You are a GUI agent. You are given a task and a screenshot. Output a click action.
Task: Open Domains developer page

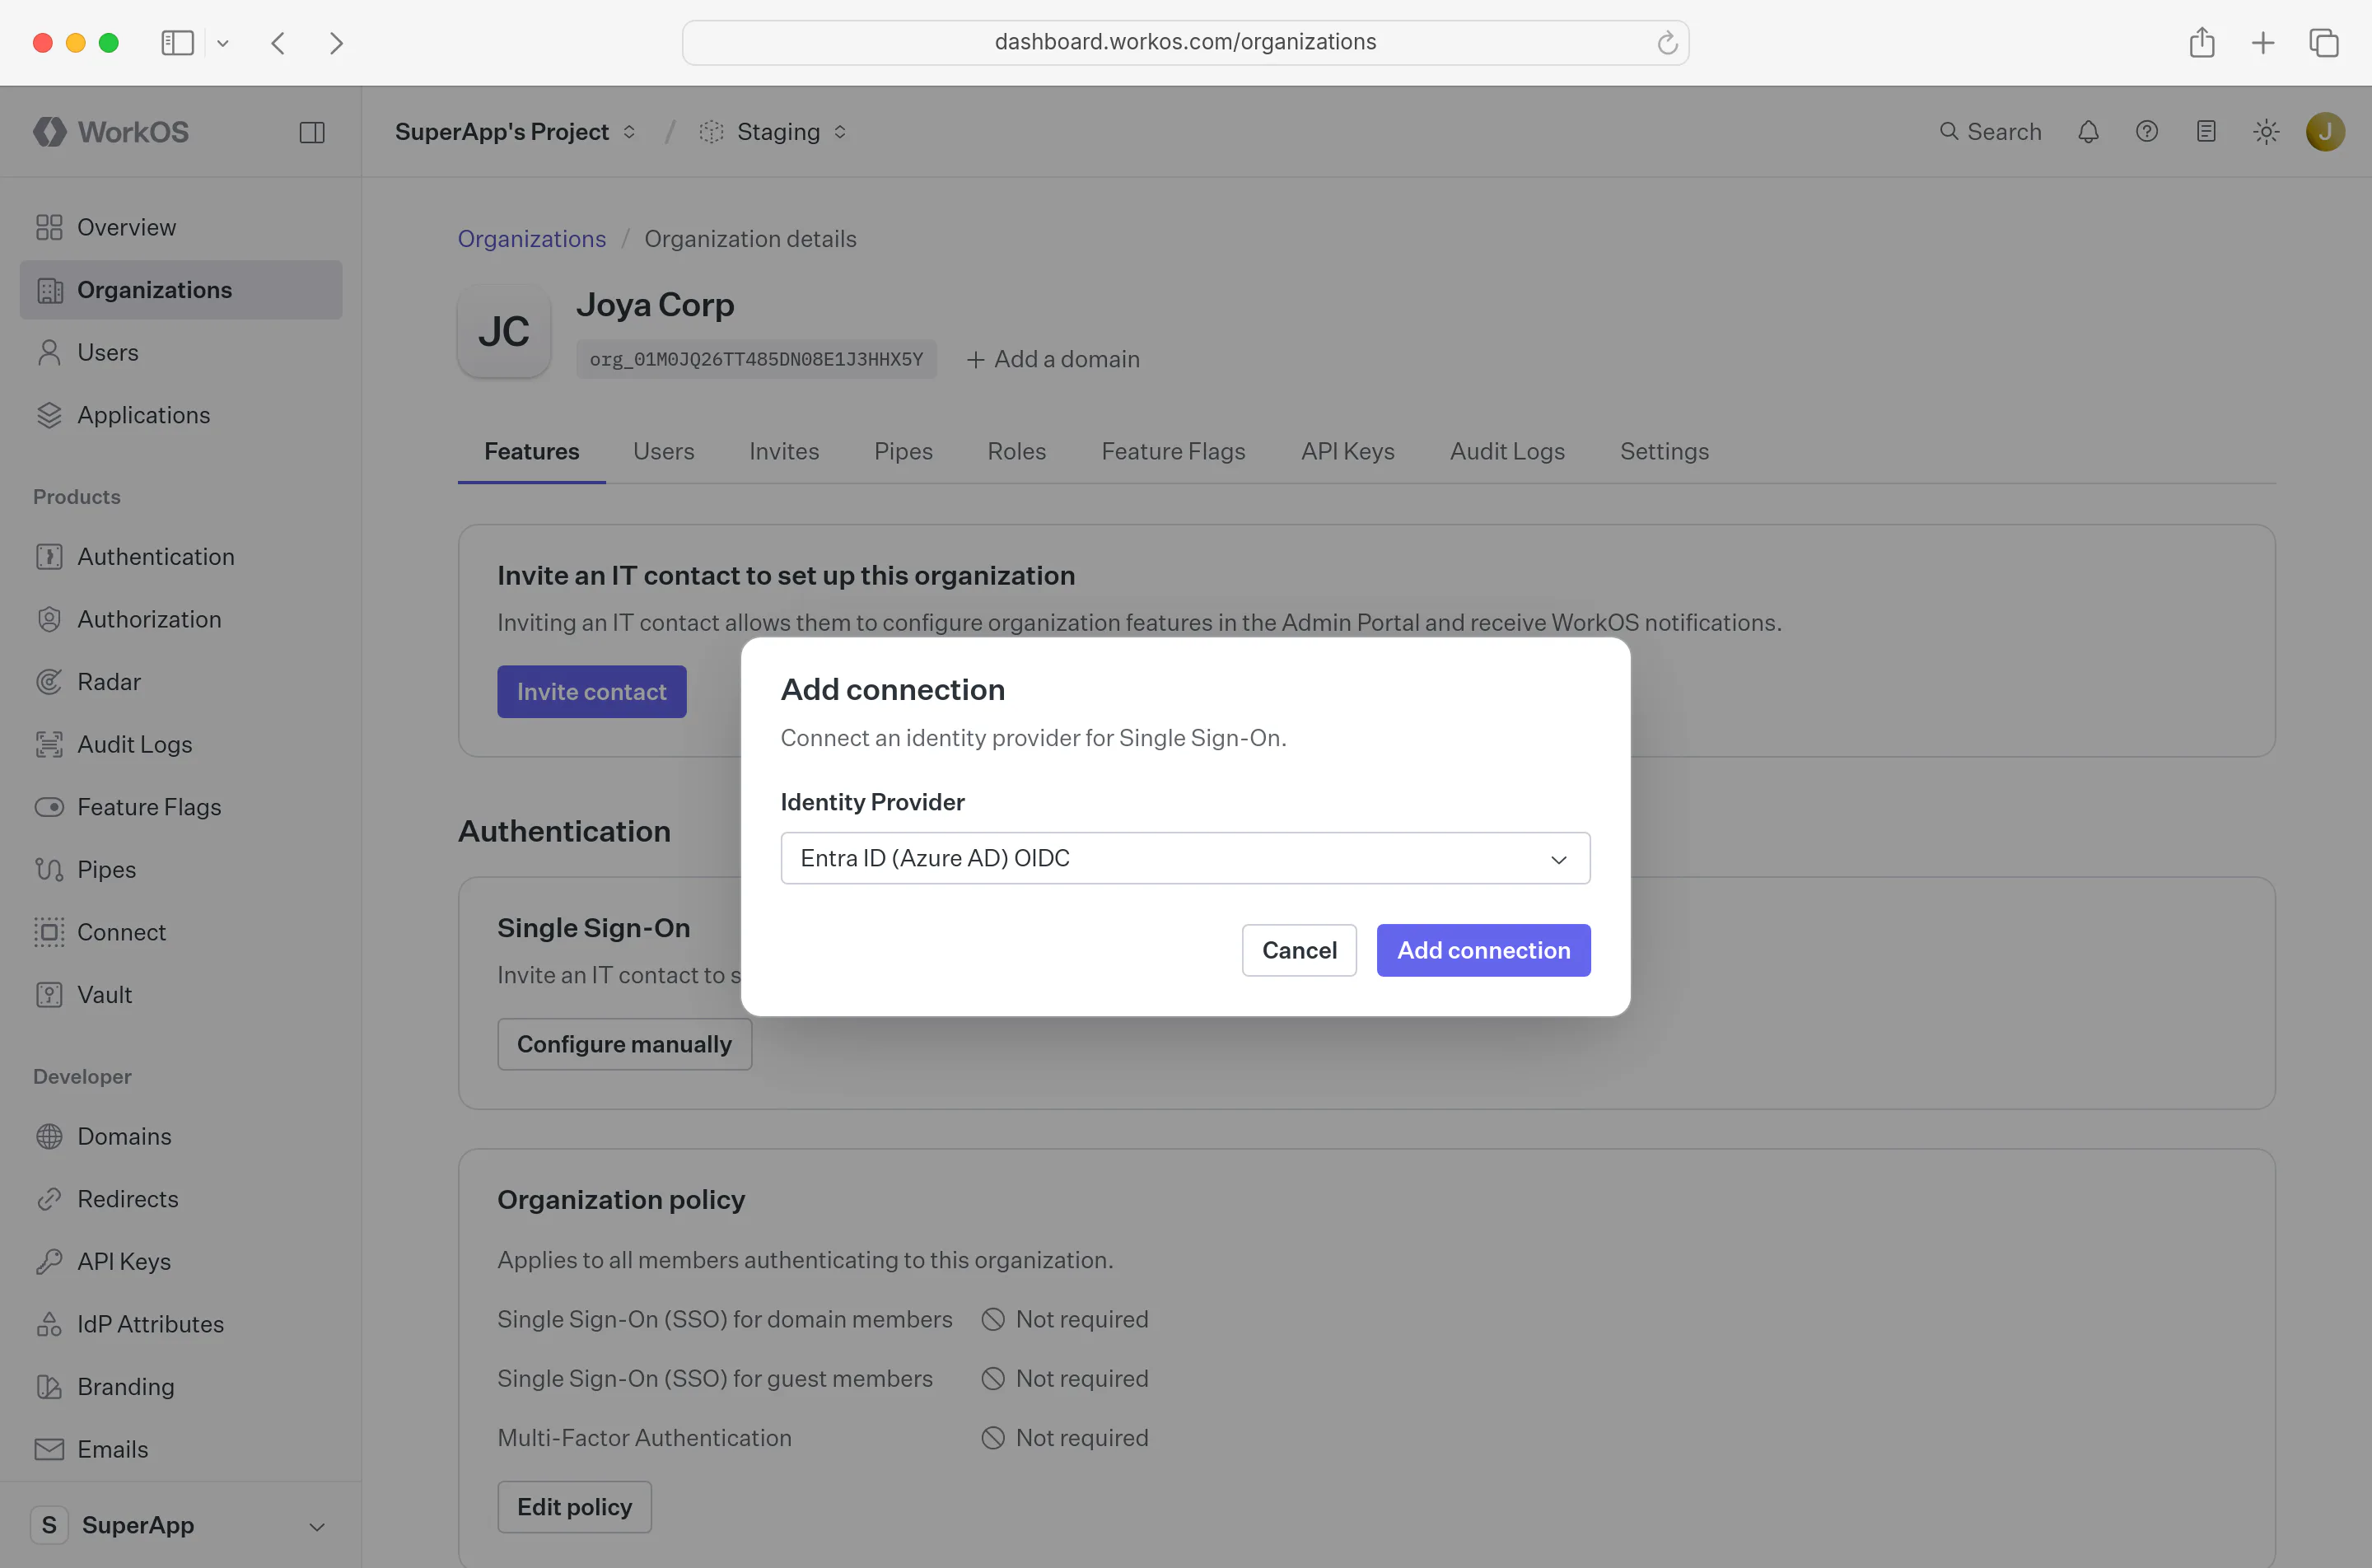(x=181, y=1136)
